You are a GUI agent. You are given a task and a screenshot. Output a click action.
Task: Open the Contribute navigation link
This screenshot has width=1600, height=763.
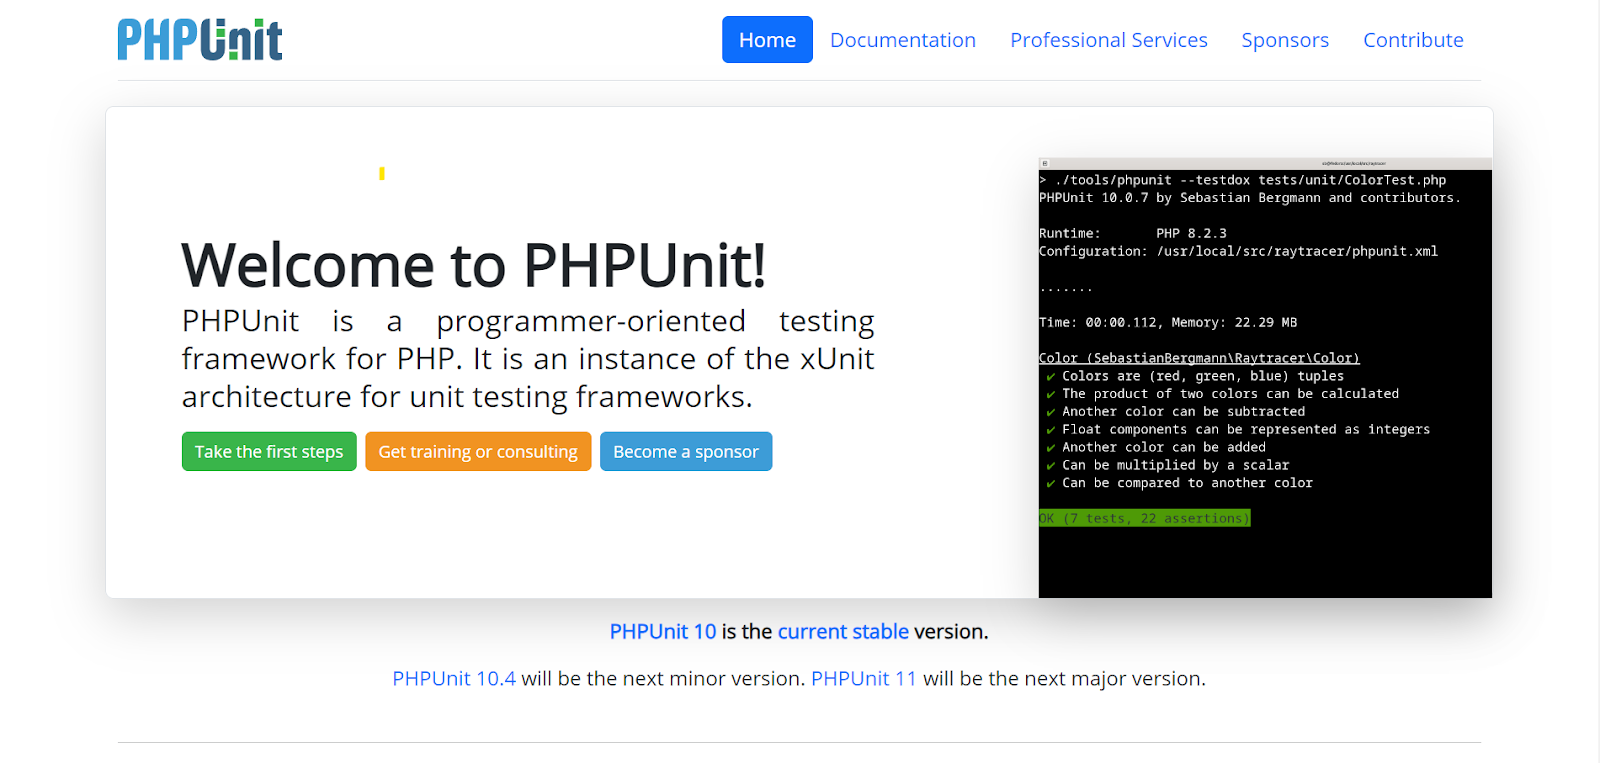(1413, 40)
